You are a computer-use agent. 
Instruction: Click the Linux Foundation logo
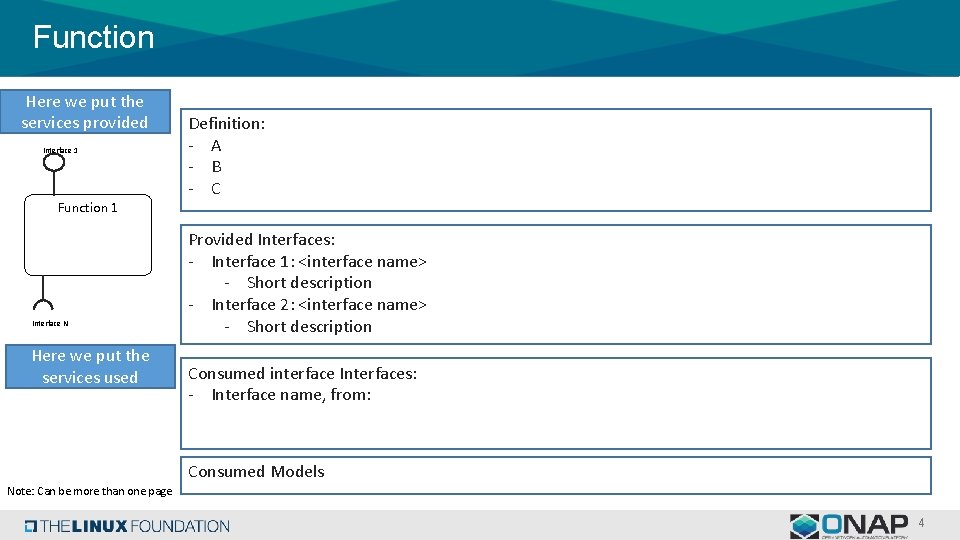click(x=127, y=526)
